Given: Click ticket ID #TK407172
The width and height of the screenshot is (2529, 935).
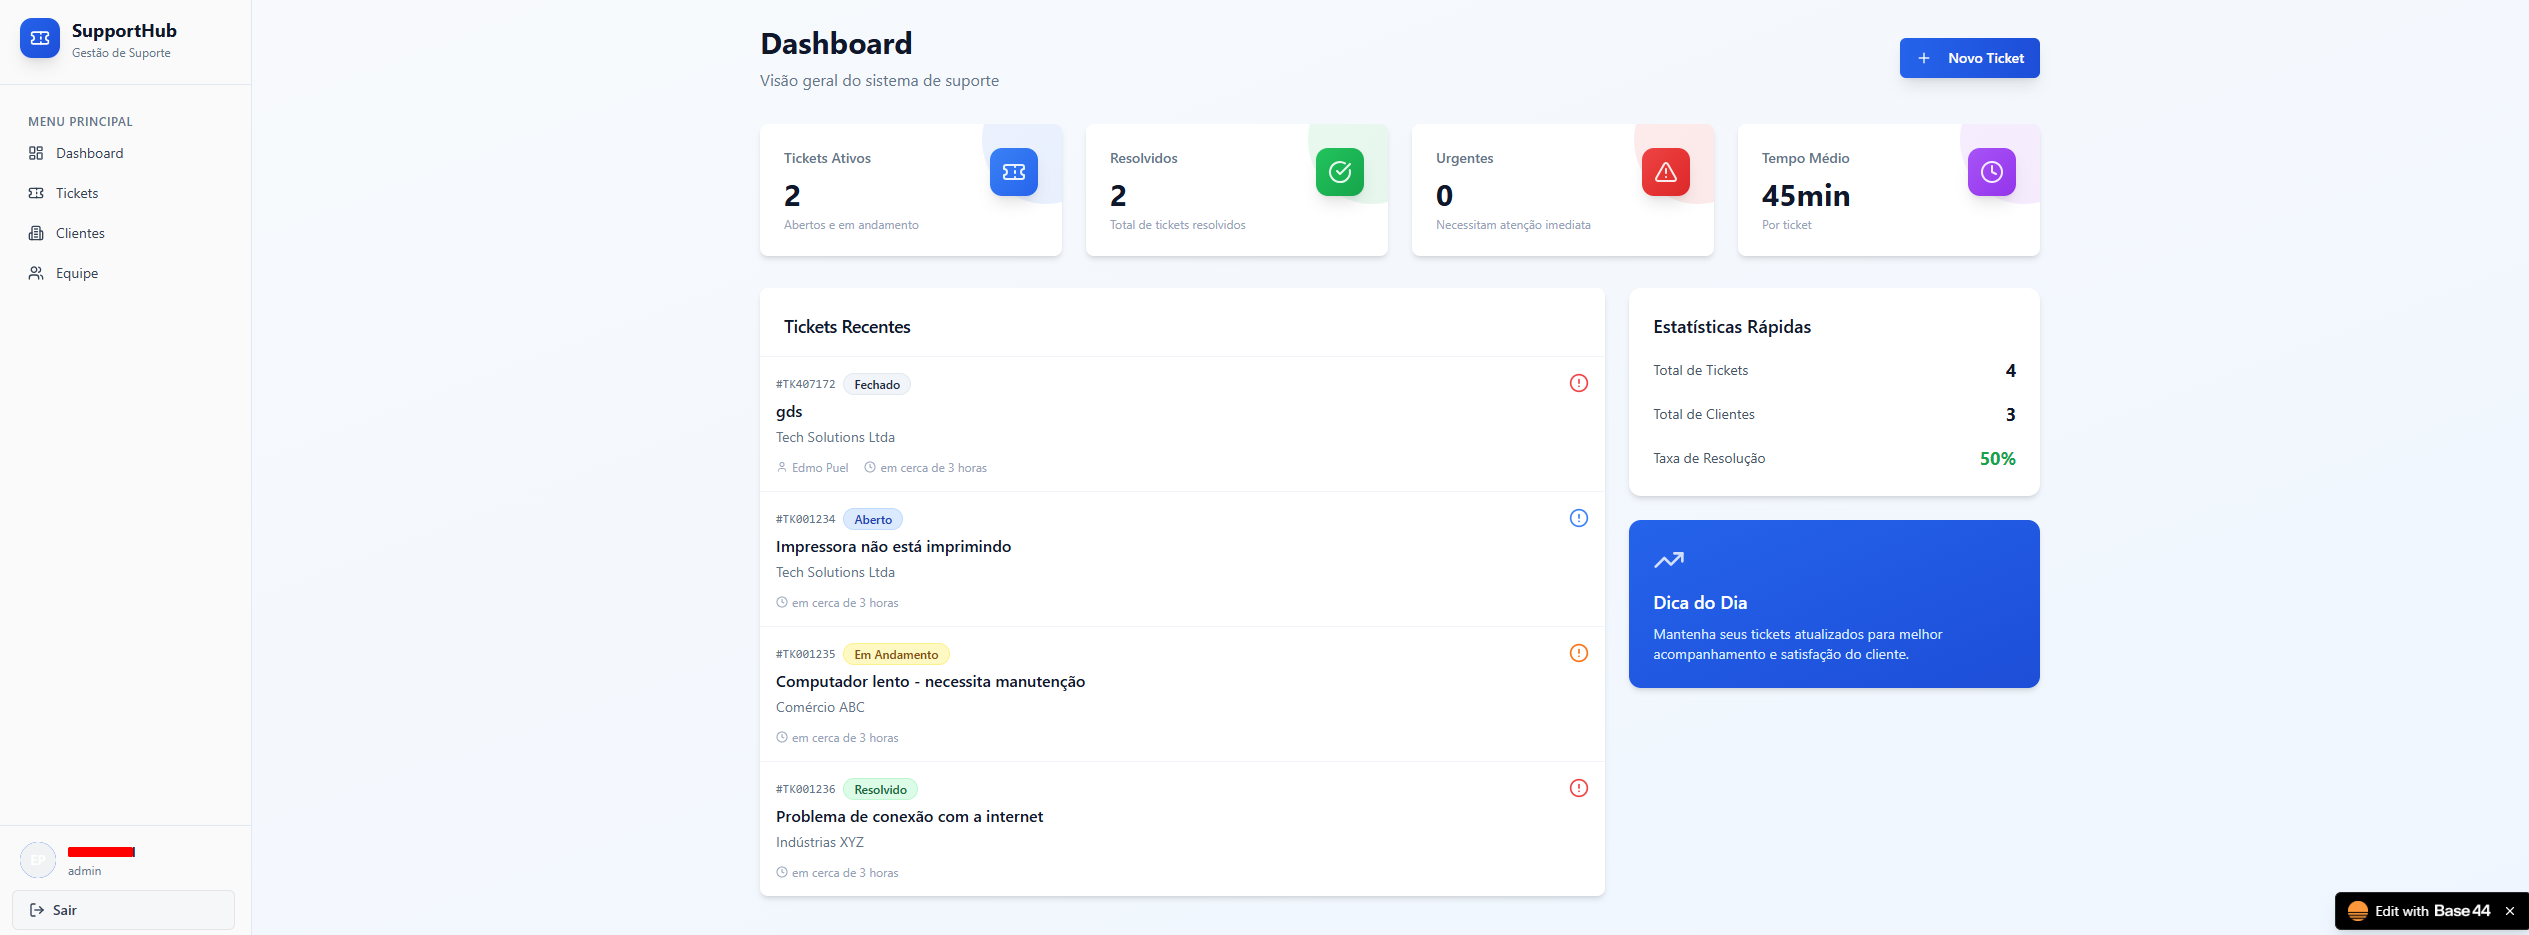Looking at the screenshot, I should 805,385.
